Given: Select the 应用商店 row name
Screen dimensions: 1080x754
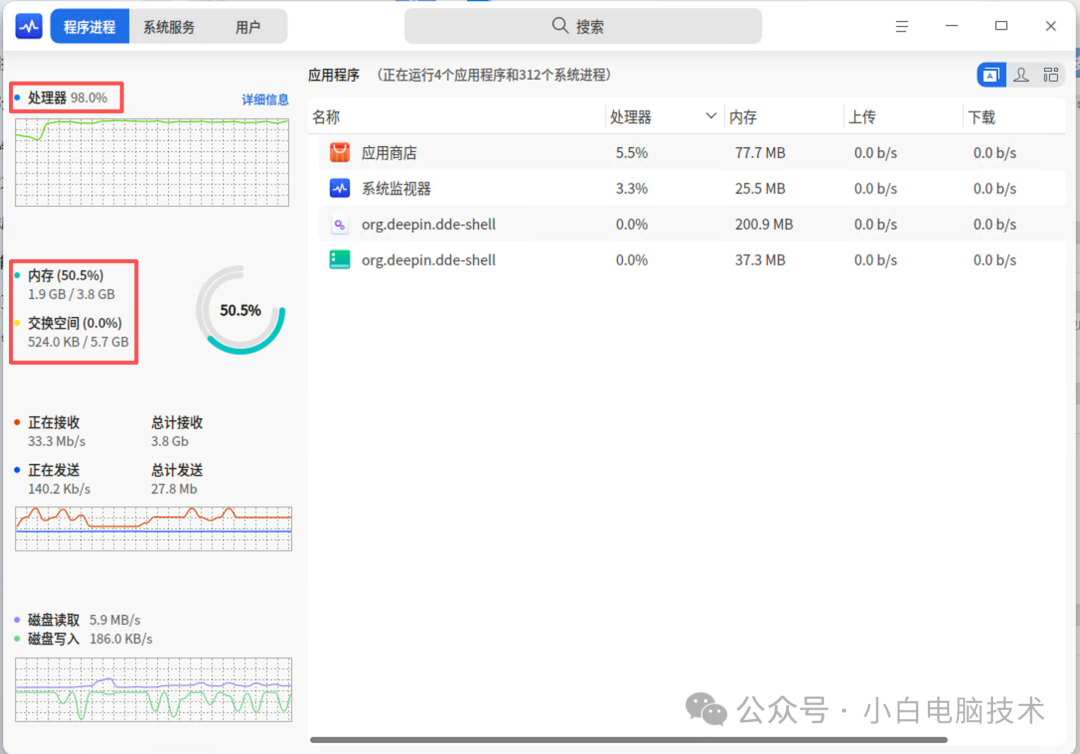Looking at the screenshot, I should 389,153.
